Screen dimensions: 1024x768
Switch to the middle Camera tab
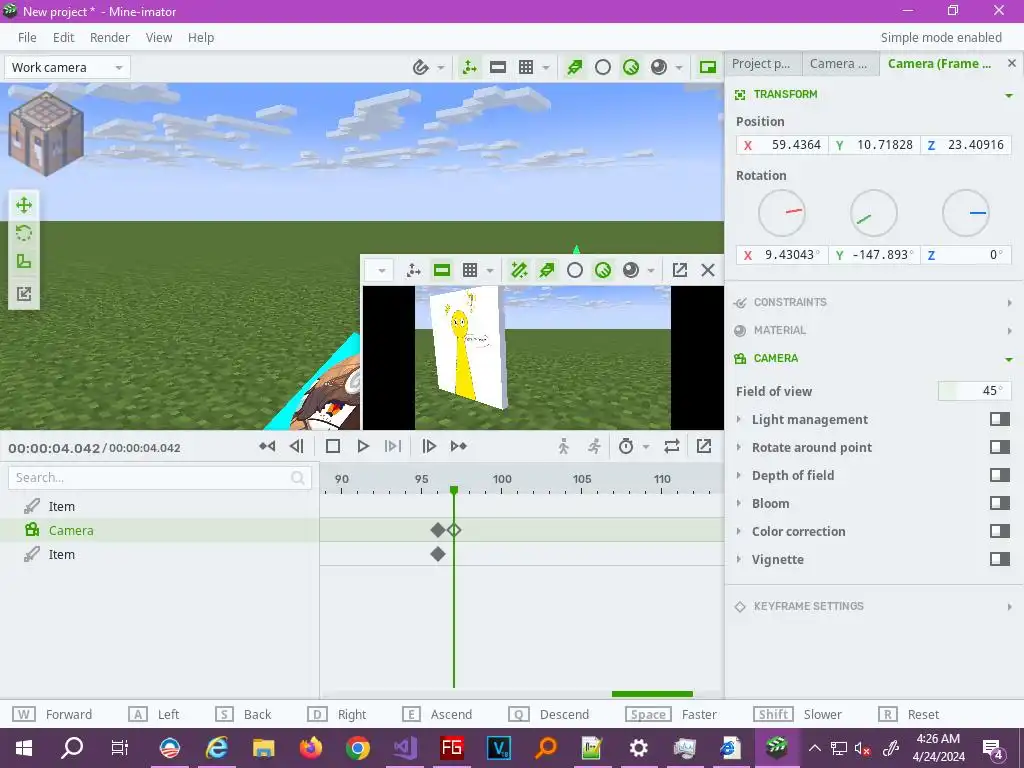click(840, 64)
